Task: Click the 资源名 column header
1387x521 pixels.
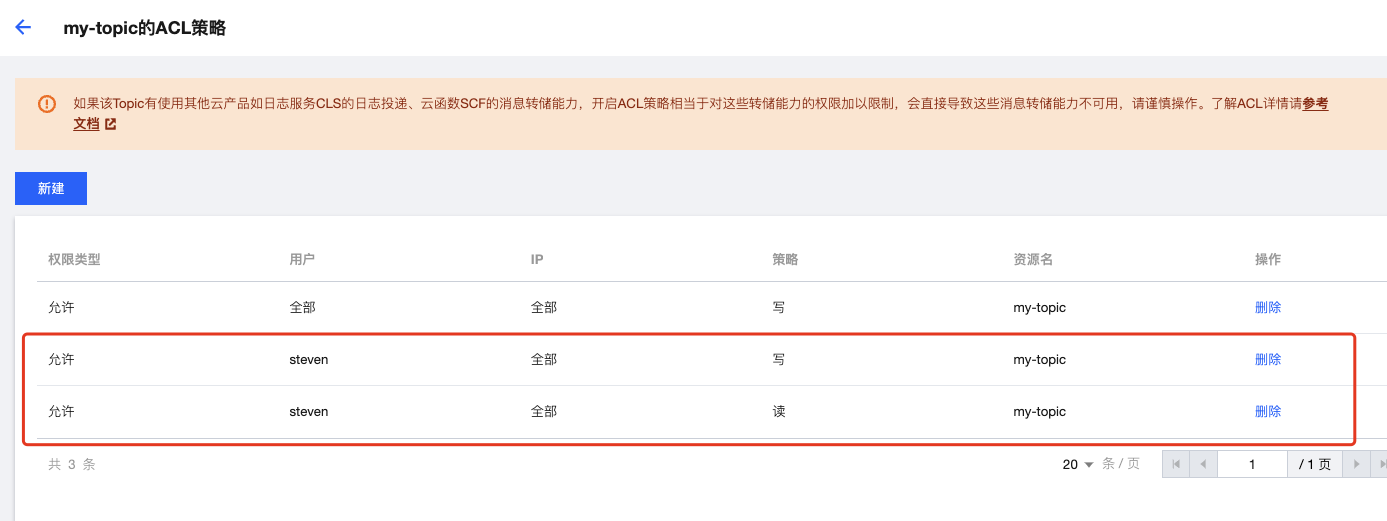Action: click(x=1033, y=259)
